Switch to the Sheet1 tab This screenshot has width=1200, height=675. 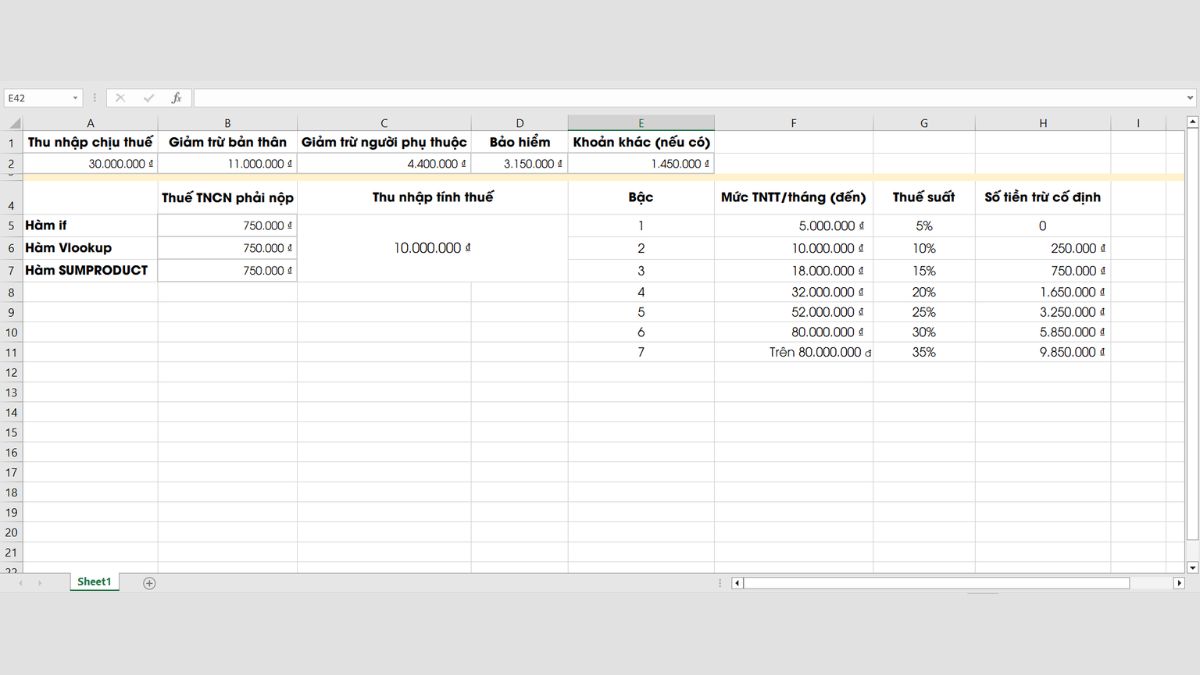pos(93,580)
